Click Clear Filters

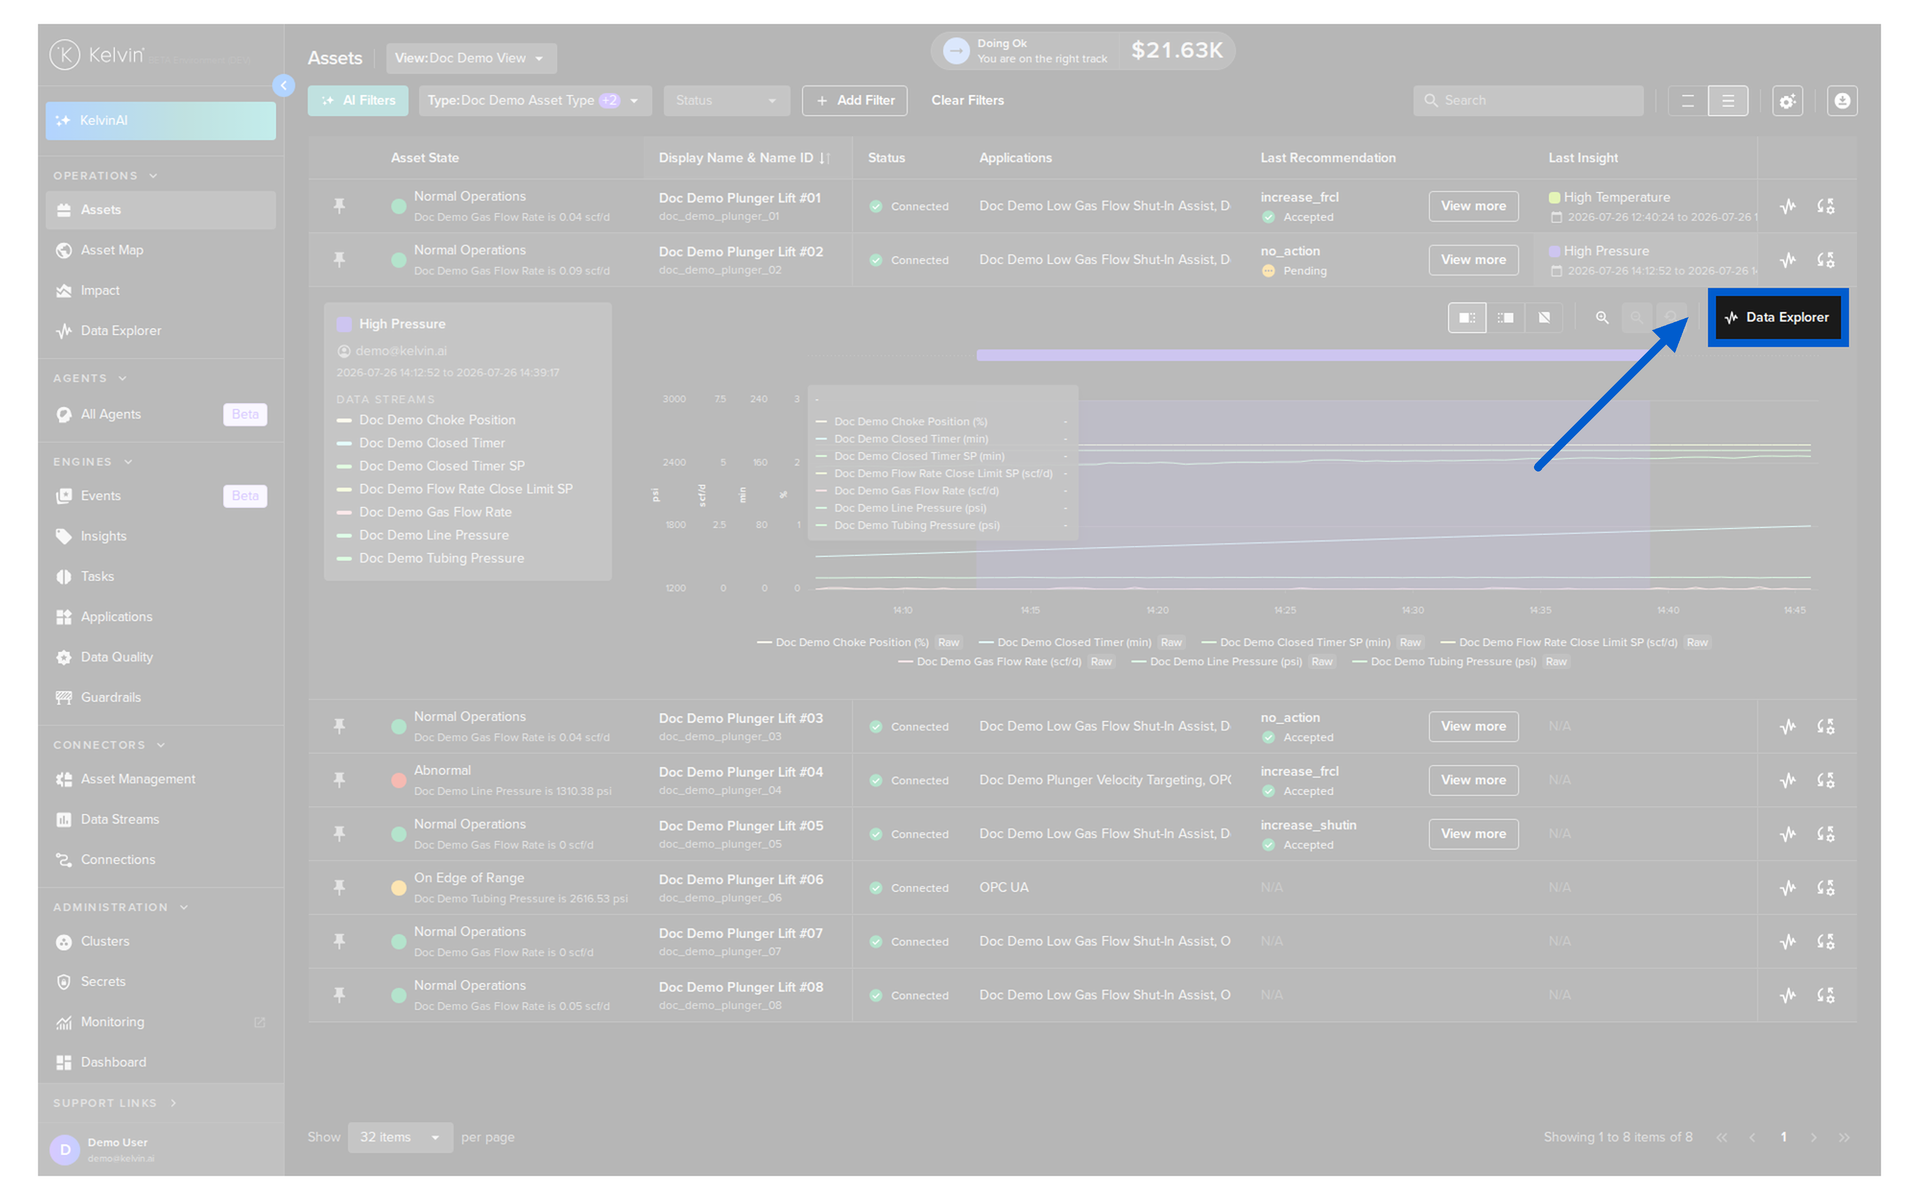[x=967, y=100]
